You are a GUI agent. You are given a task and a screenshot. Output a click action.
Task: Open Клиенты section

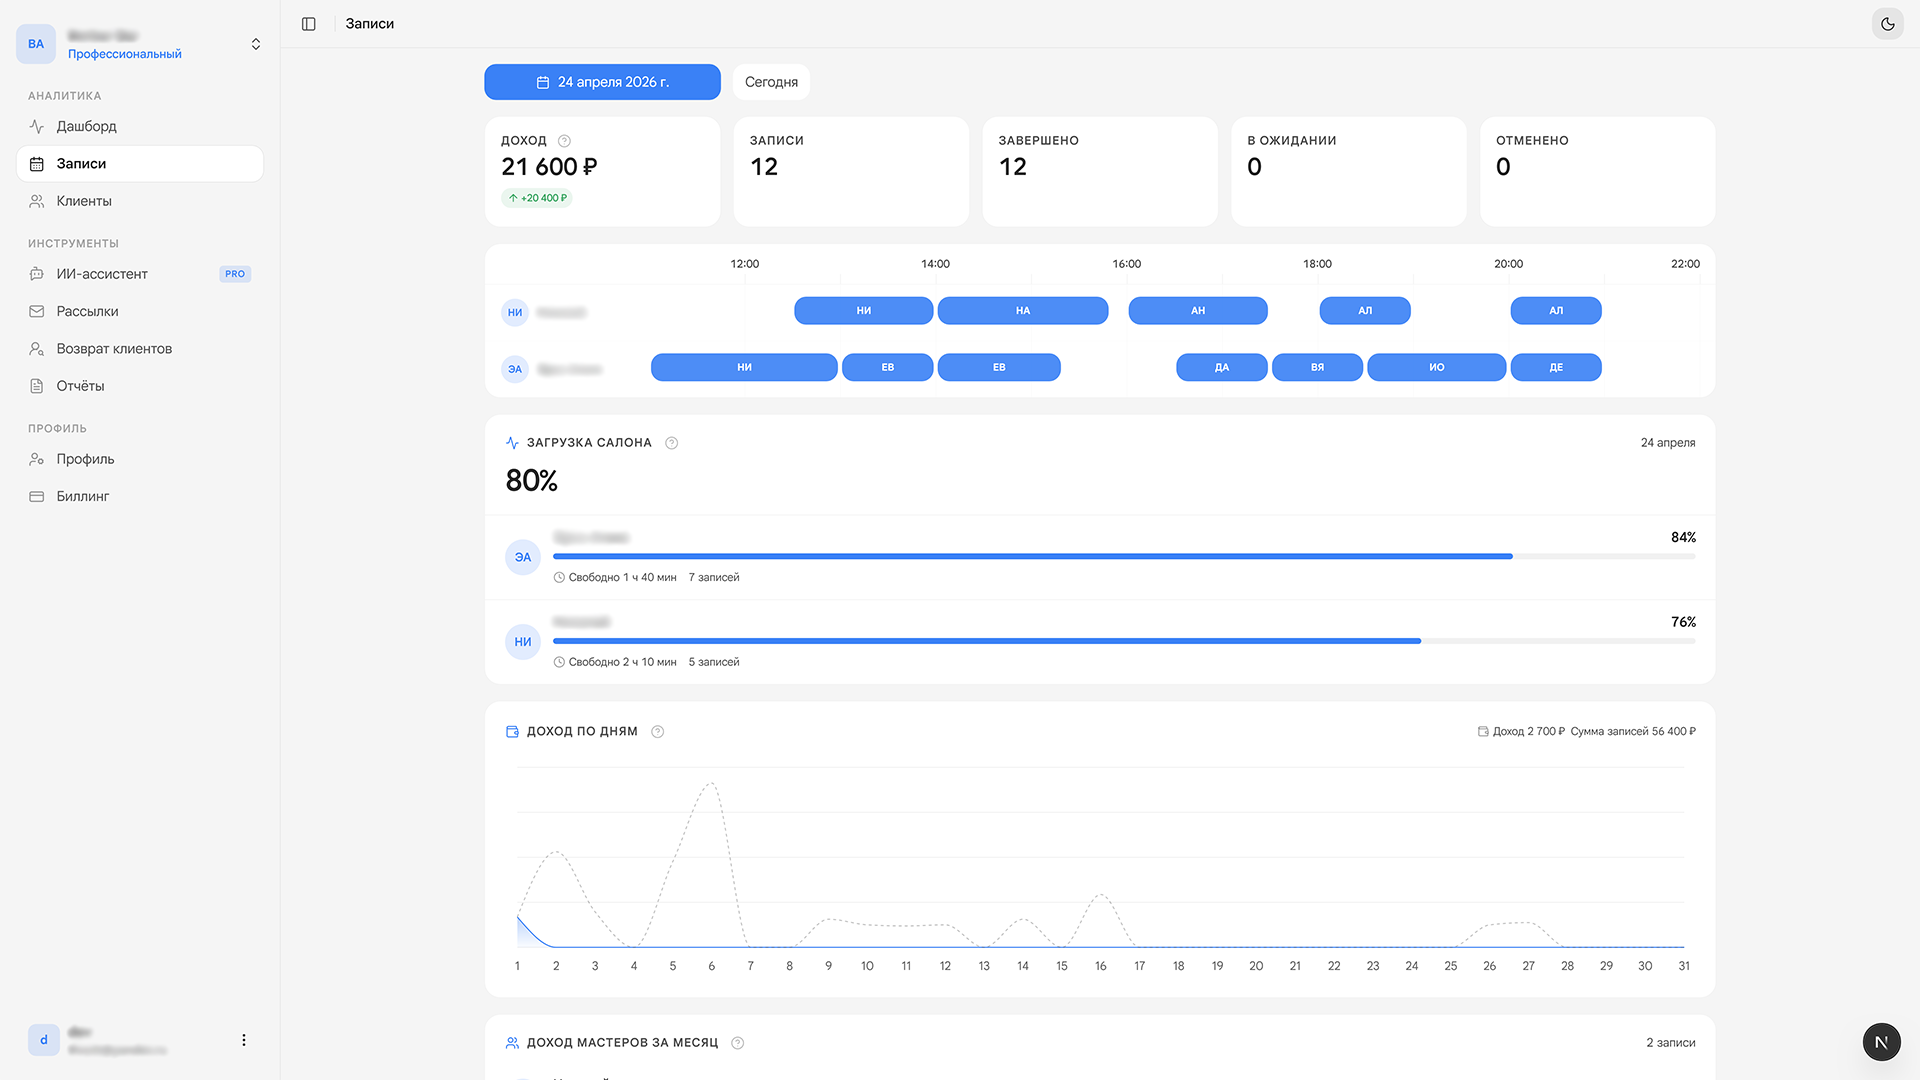(140, 201)
